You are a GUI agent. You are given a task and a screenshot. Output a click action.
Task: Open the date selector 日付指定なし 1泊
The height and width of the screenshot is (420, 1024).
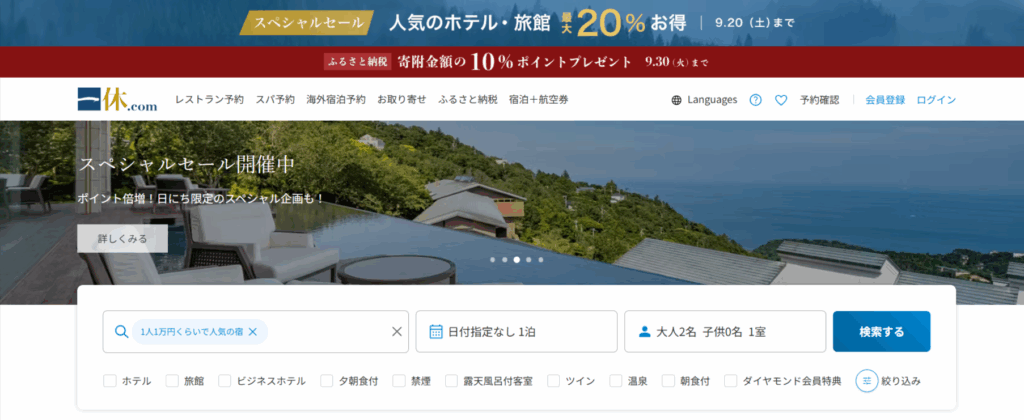517,332
